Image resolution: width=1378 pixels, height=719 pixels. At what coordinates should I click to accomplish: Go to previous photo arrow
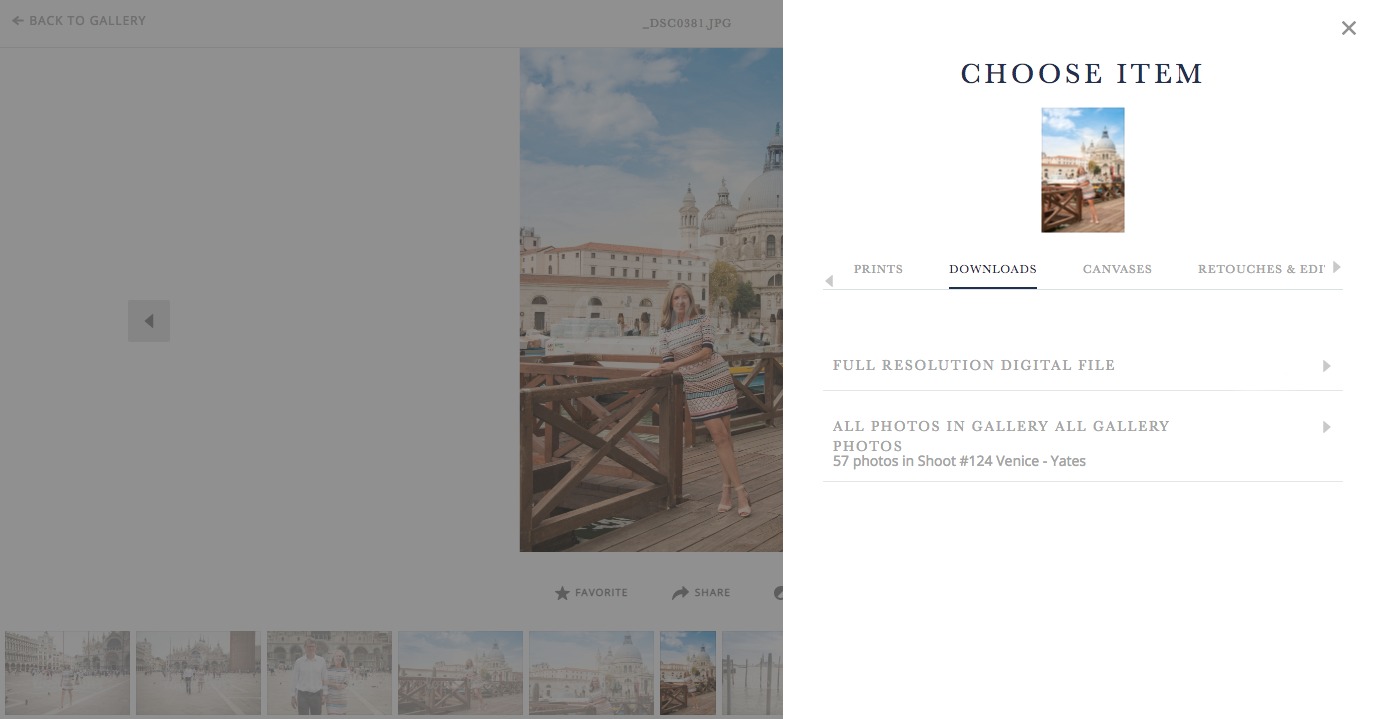(x=149, y=321)
